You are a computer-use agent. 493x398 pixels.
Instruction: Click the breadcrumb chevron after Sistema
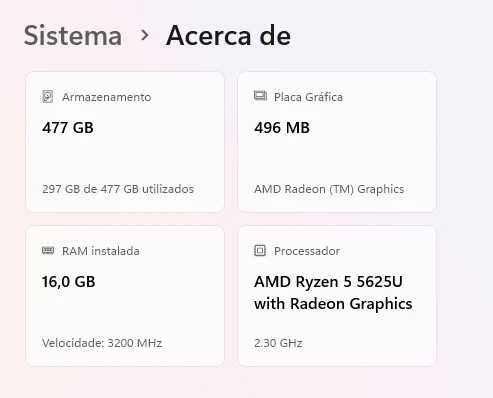pos(144,35)
